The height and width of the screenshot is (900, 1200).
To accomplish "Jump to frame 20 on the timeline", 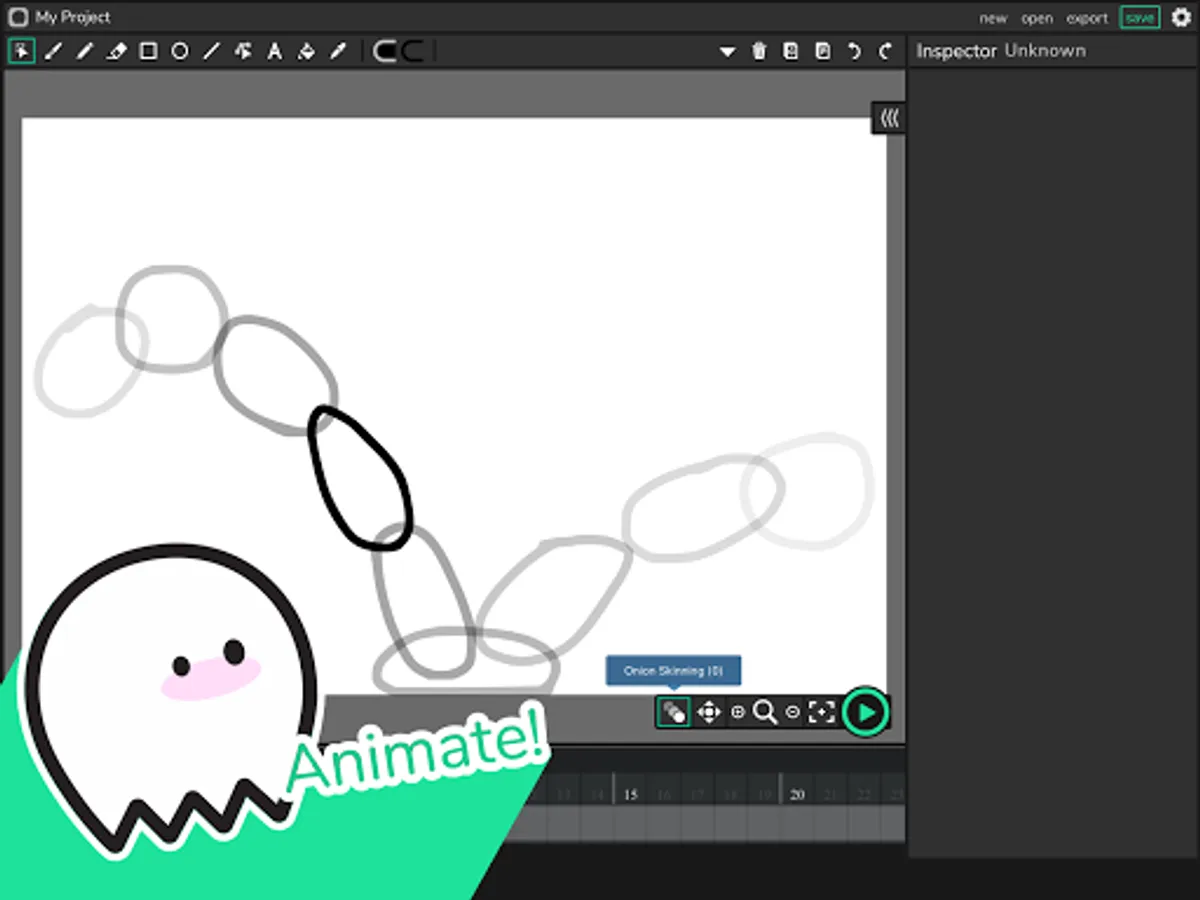I will 797,795.
